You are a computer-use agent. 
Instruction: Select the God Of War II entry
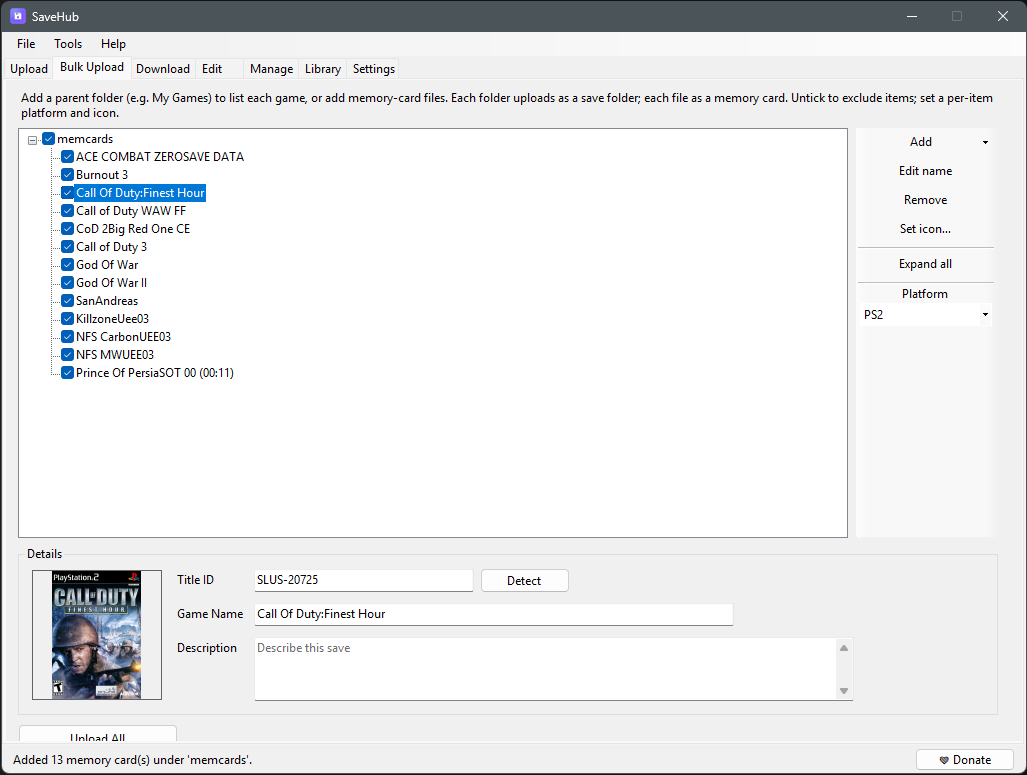click(x=111, y=283)
